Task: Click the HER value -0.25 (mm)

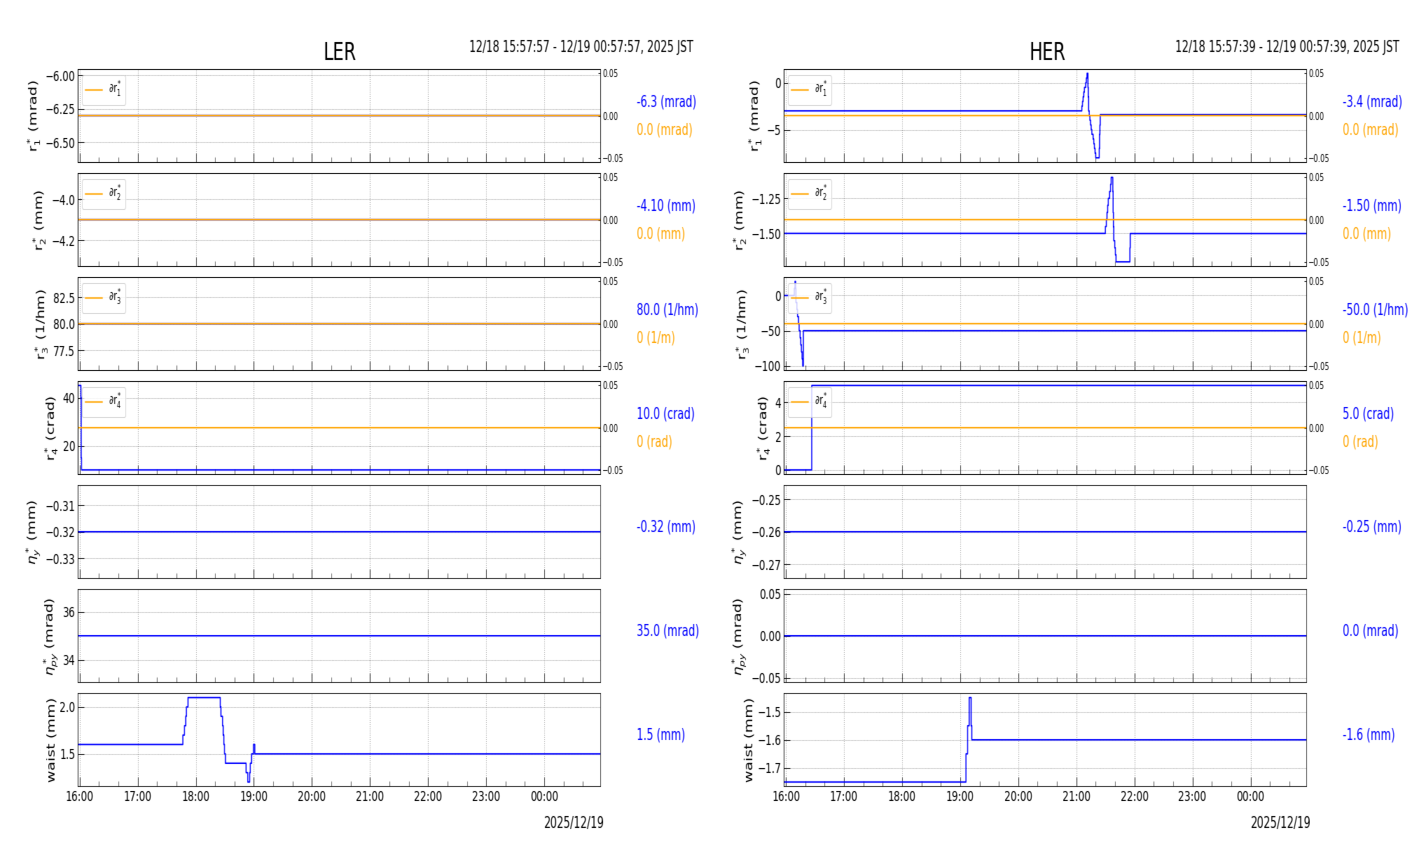Action: (1372, 527)
